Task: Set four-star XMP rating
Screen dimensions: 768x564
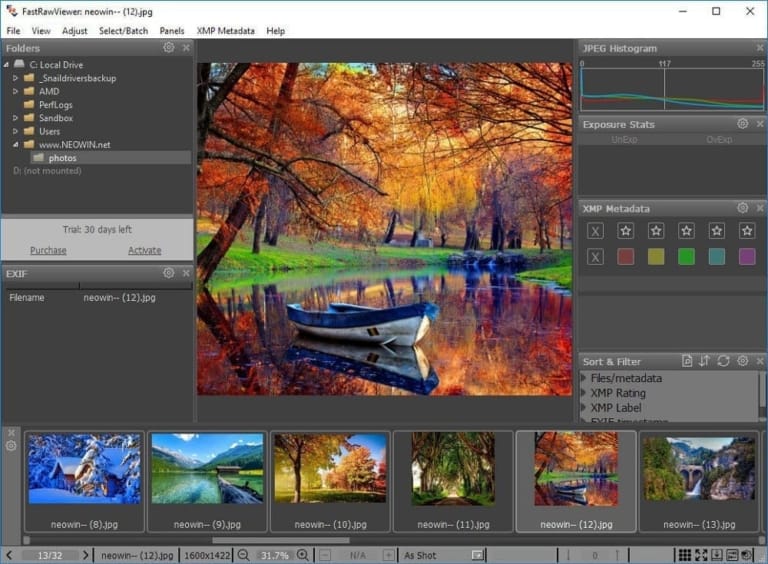Action: coord(717,231)
